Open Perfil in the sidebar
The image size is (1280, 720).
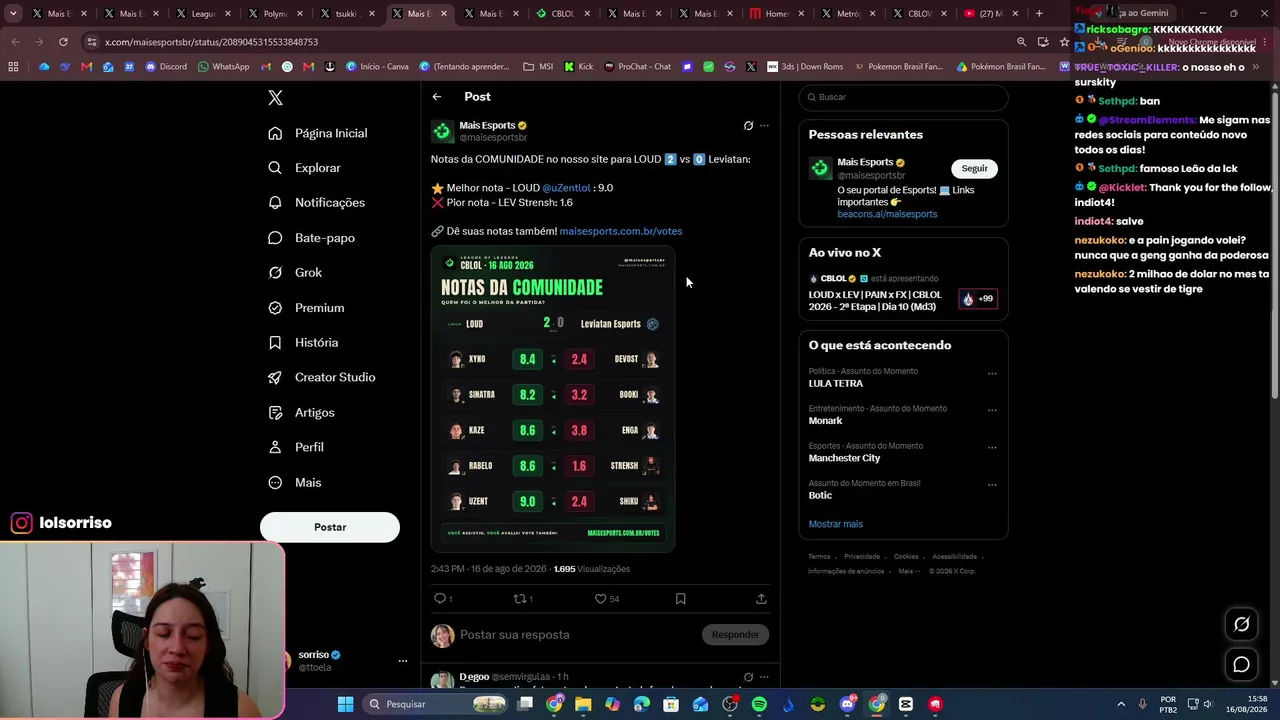296,447
